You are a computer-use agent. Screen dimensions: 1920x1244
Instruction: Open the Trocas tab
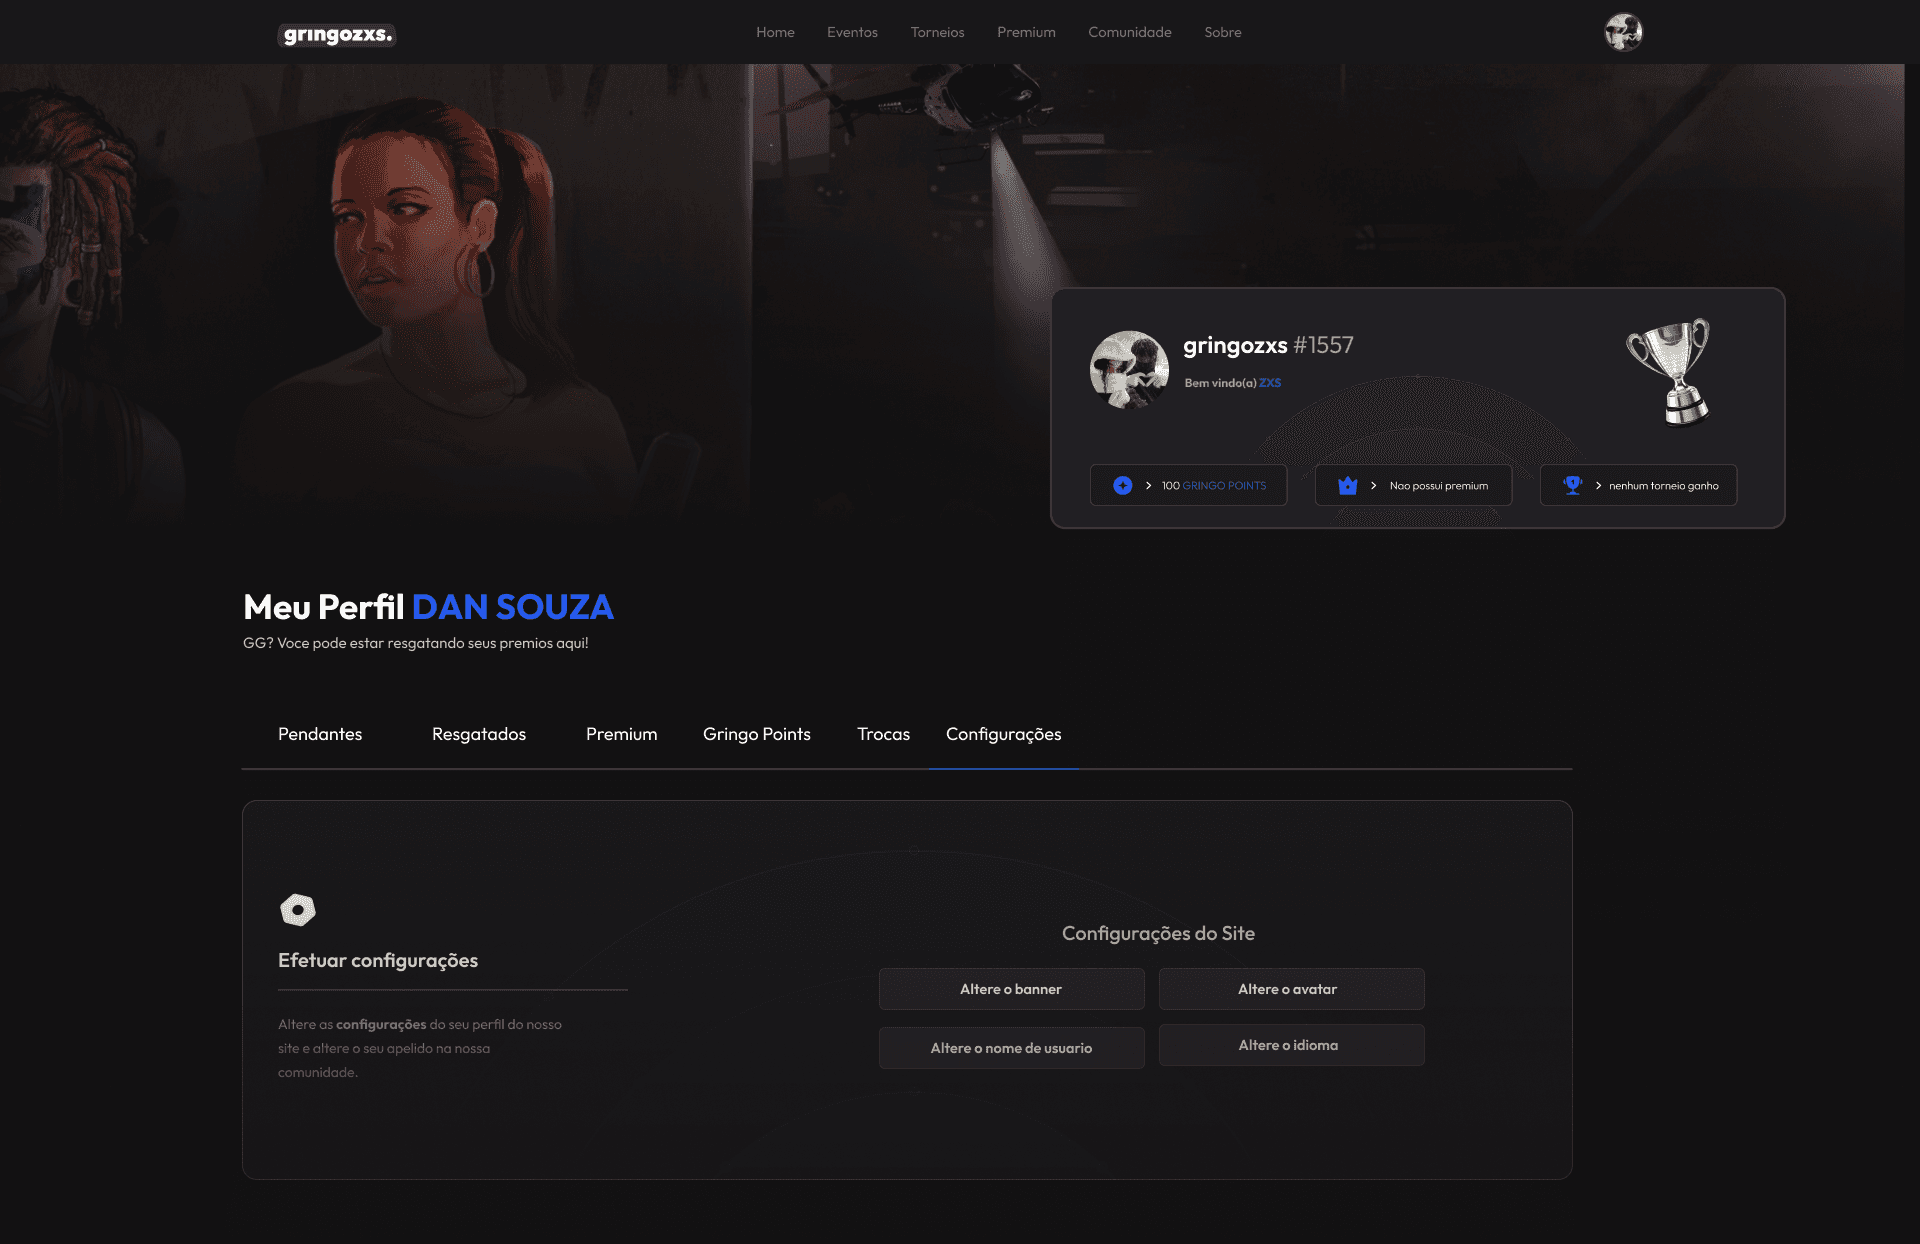[x=883, y=734]
